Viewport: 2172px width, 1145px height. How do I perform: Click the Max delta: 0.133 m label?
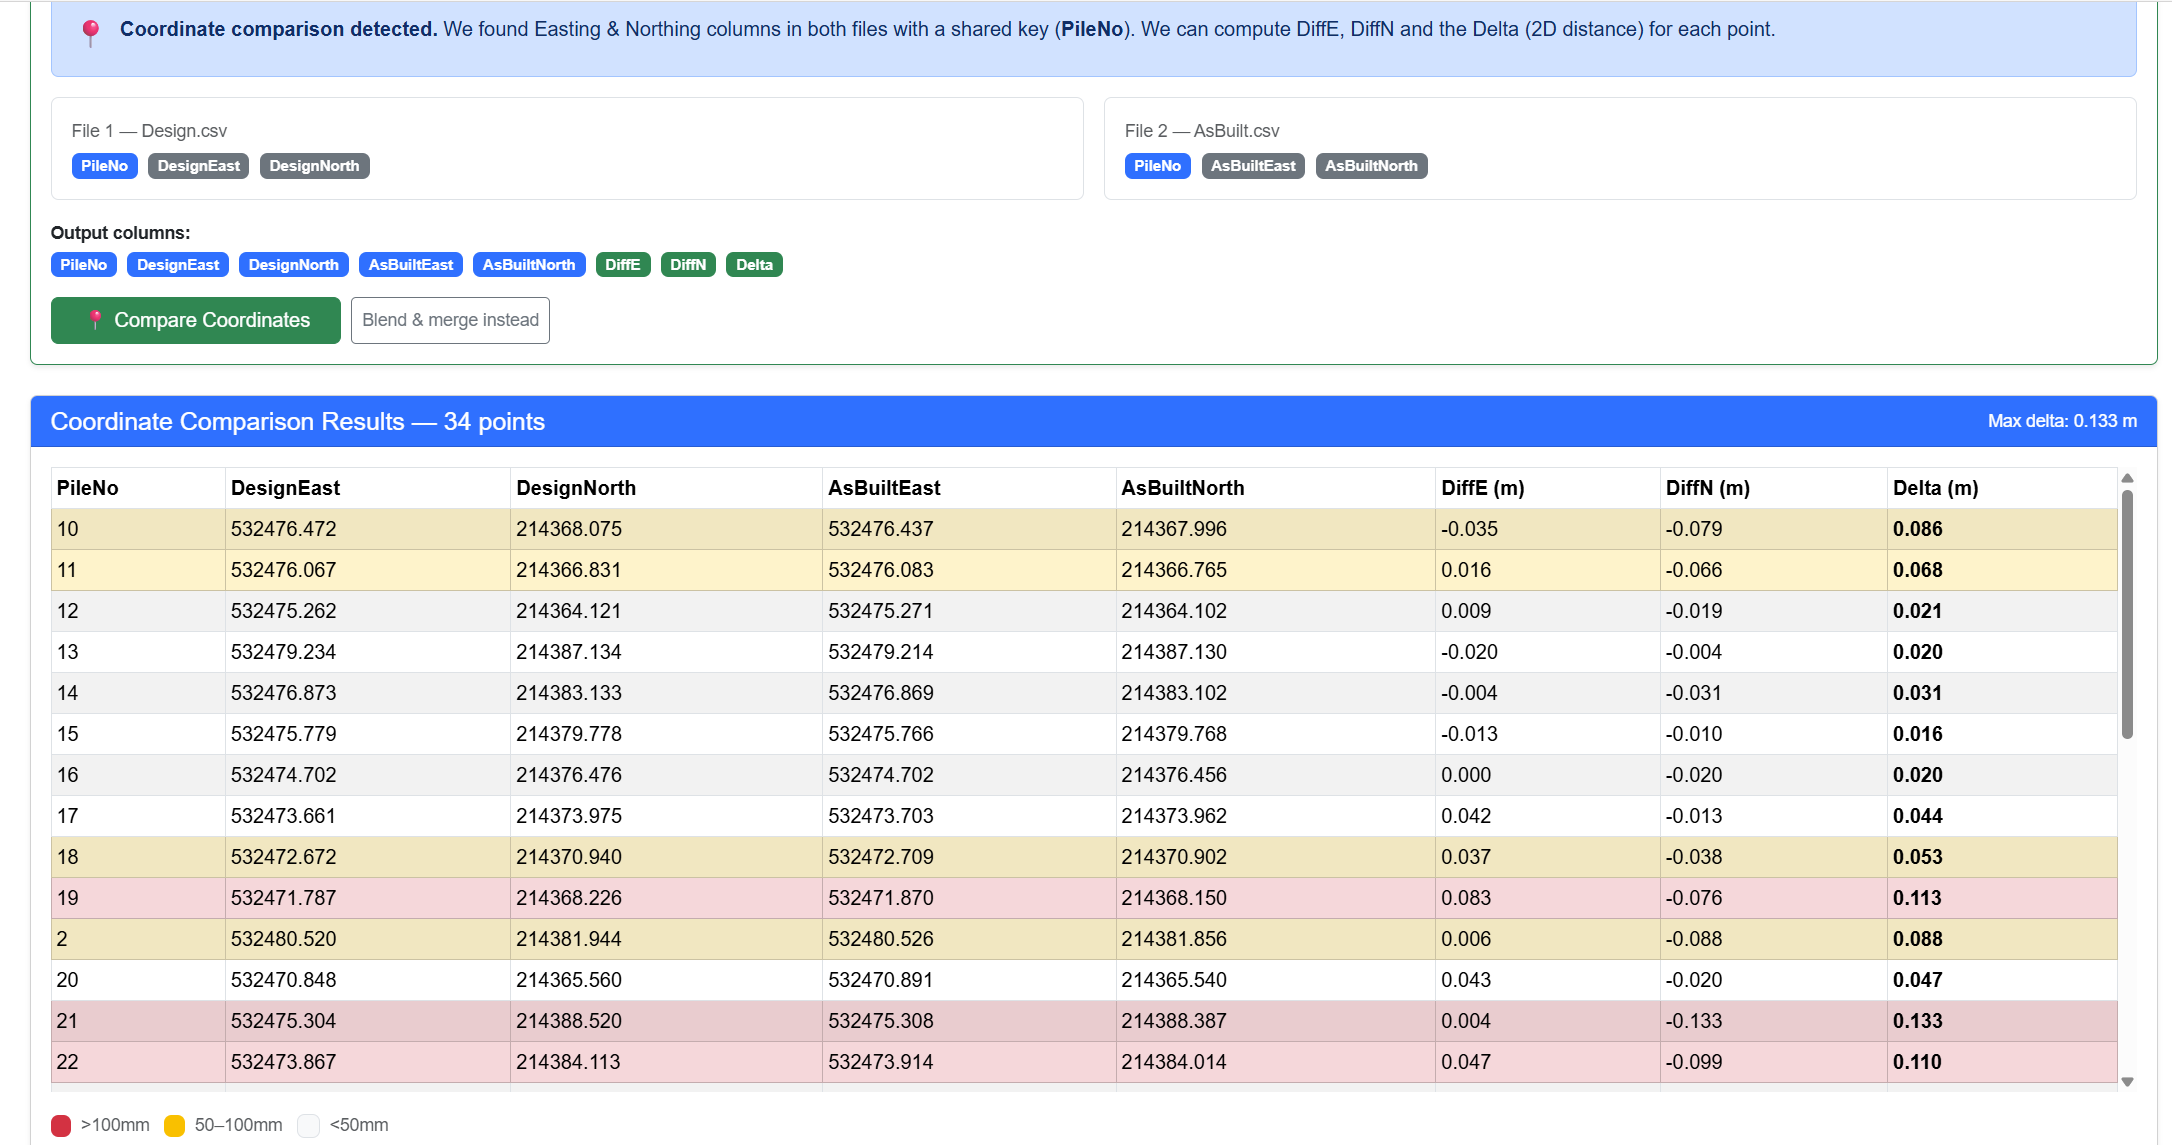click(x=2062, y=421)
